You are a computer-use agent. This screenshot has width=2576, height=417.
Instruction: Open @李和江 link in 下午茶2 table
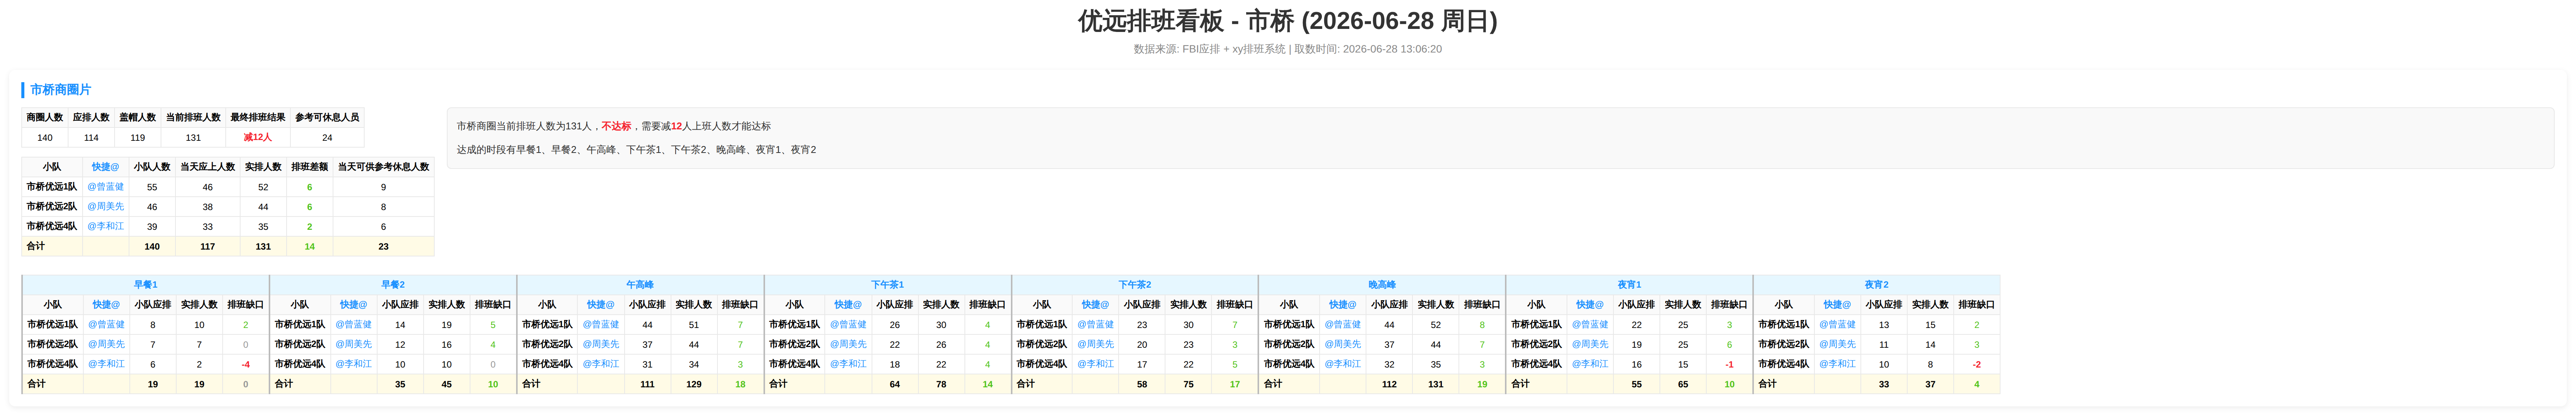[x=1095, y=364]
